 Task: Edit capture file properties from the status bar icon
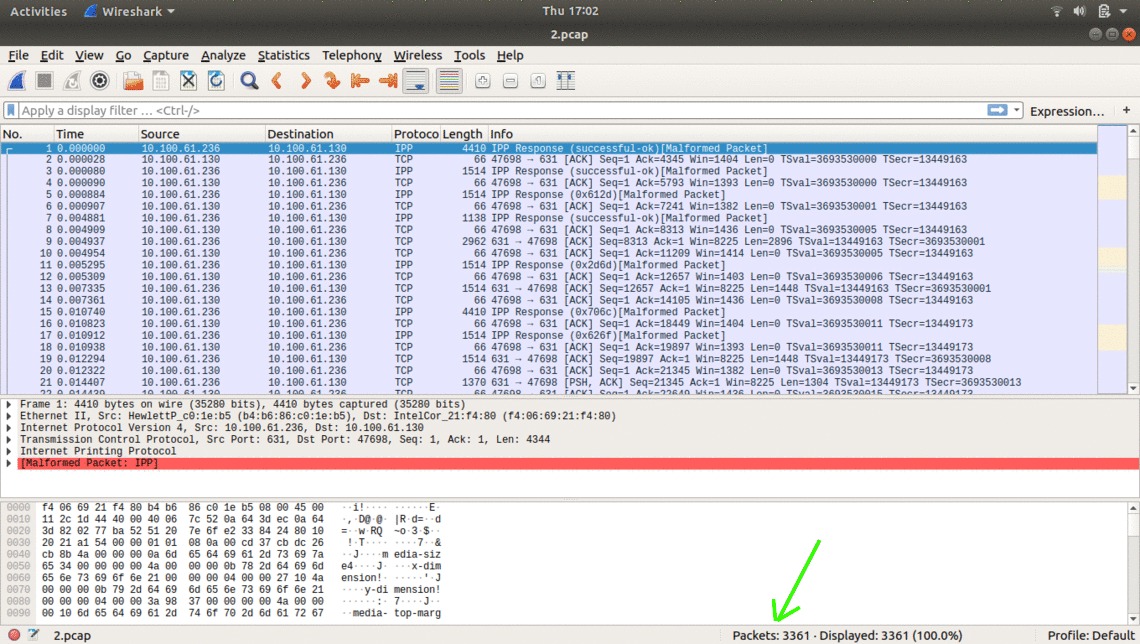coord(33,635)
